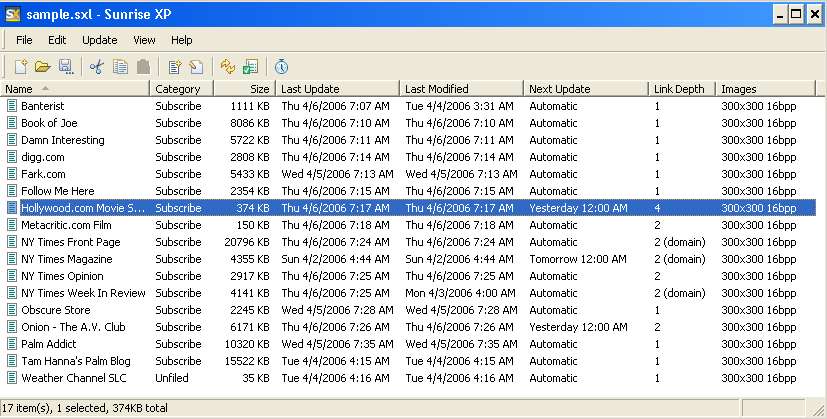
Task: Select the Follow Me Here entry
Action: tap(57, 191)
